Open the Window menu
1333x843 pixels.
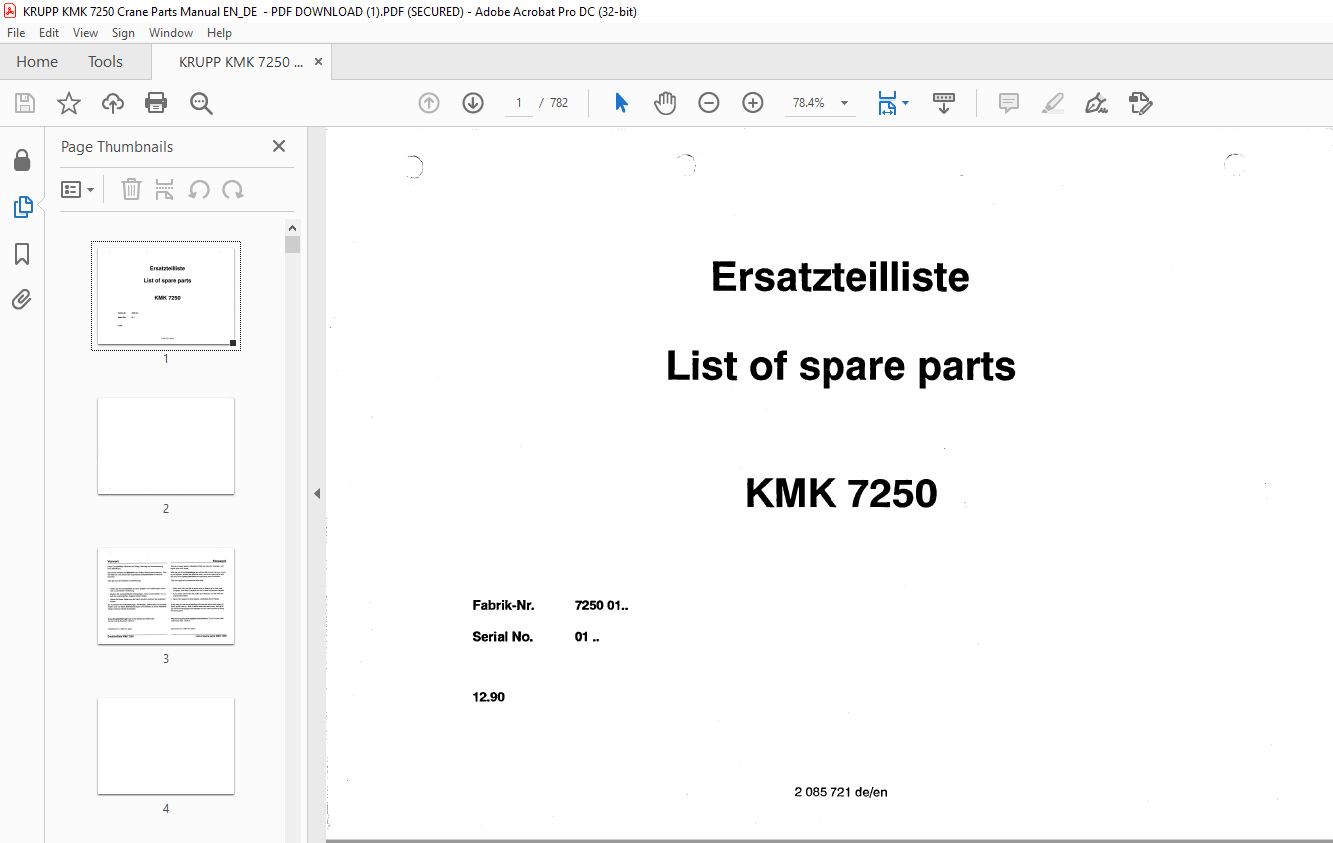point(171,33)
